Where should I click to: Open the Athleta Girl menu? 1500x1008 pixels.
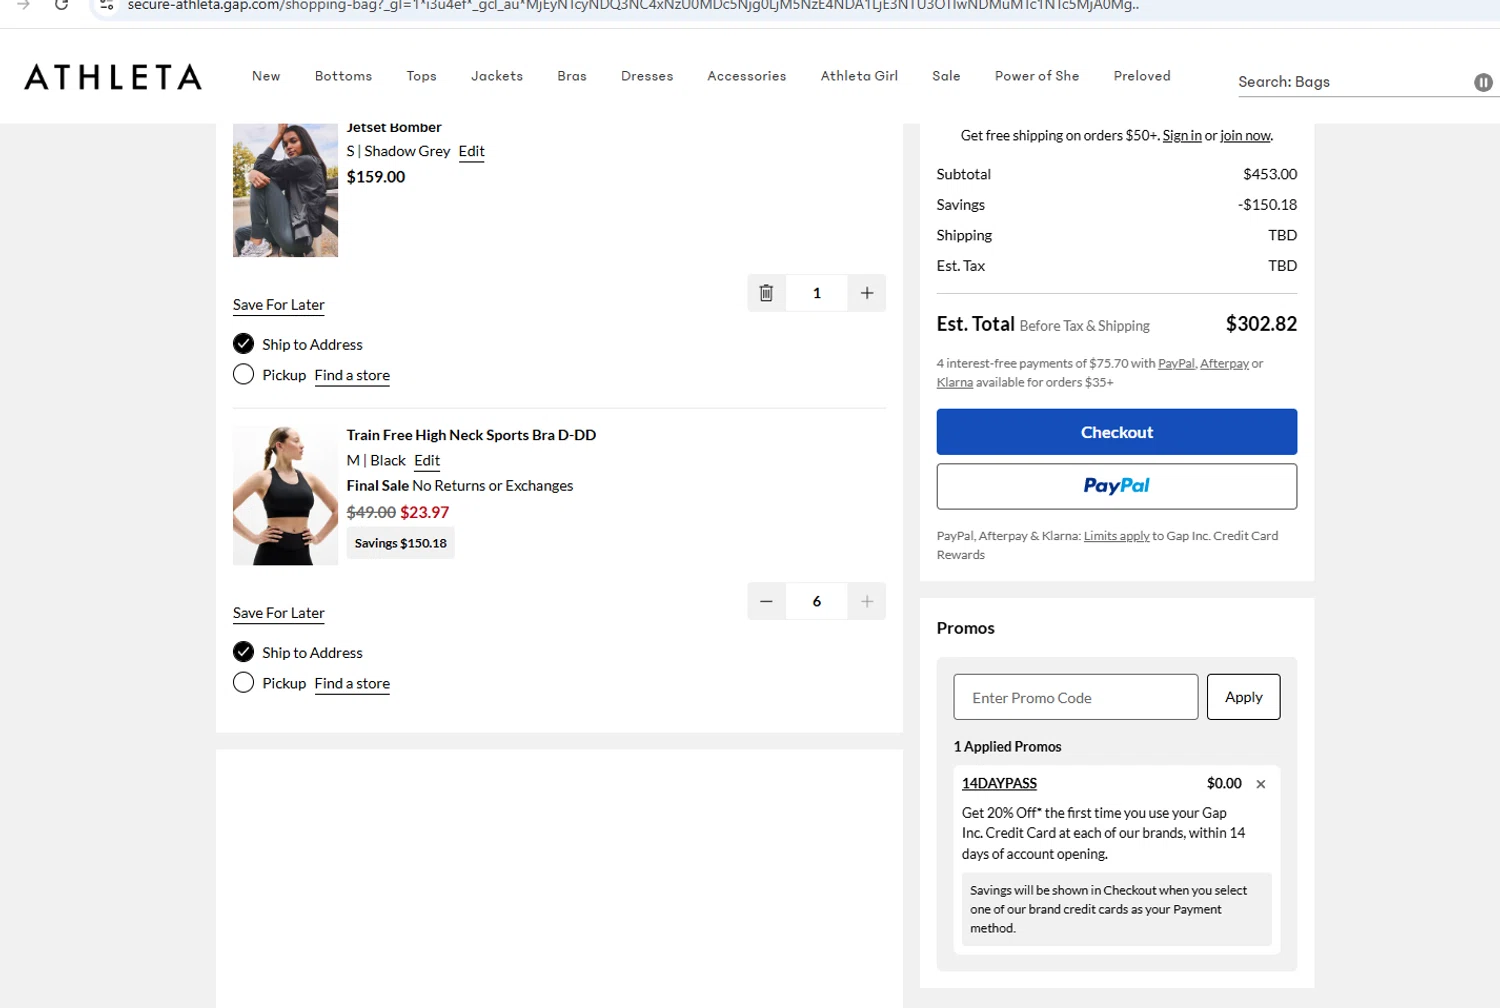[859, 76]
